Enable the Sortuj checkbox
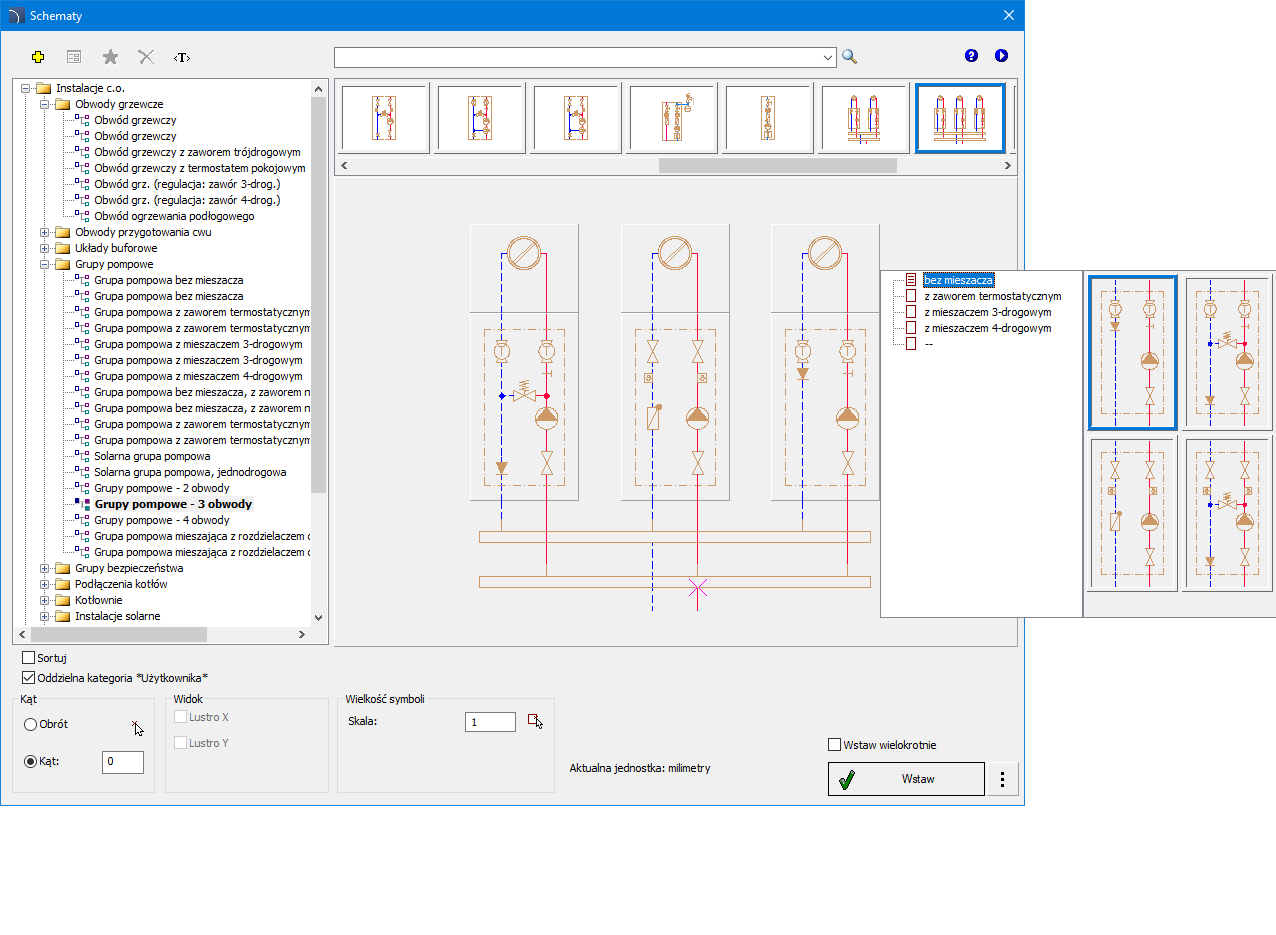The width and height of the screenshot is (1276, 935). pos(29,658)
